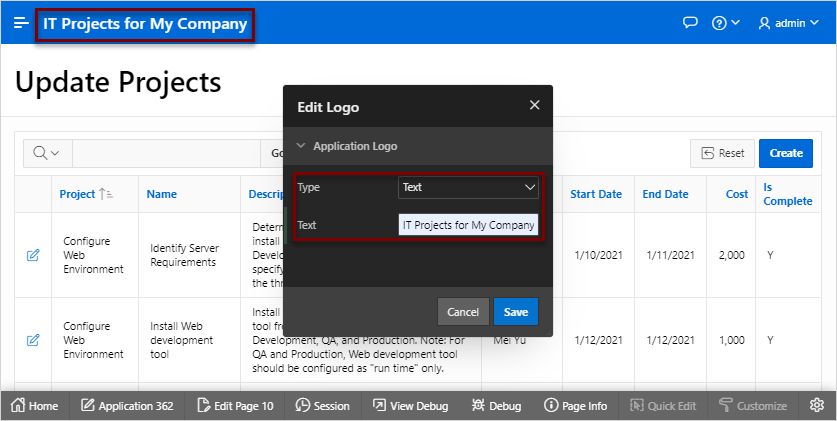The image size is (837, 421).
Task: Click the 2,000 cost cell
Action: [731, 255]
